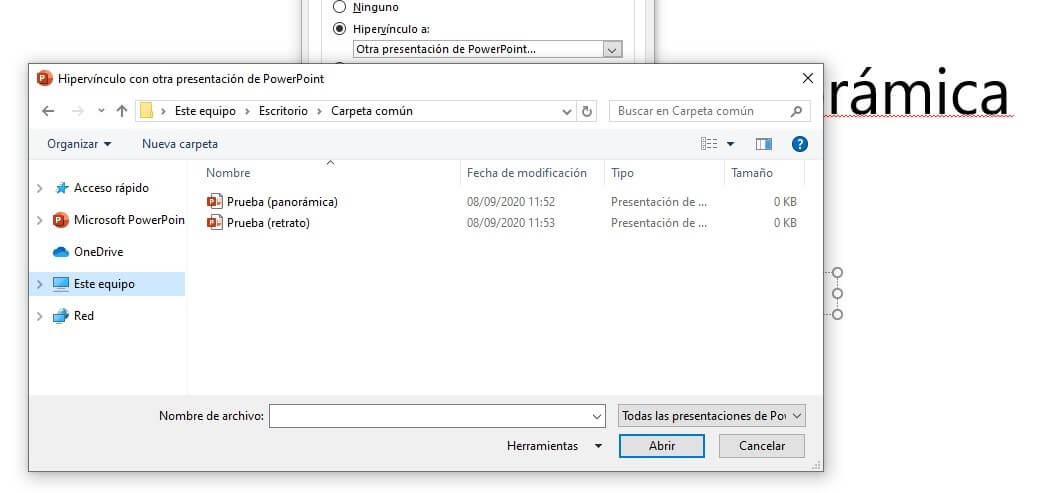
Task: Click date 08/09/2020 11:52
Action: coord(511,202)
